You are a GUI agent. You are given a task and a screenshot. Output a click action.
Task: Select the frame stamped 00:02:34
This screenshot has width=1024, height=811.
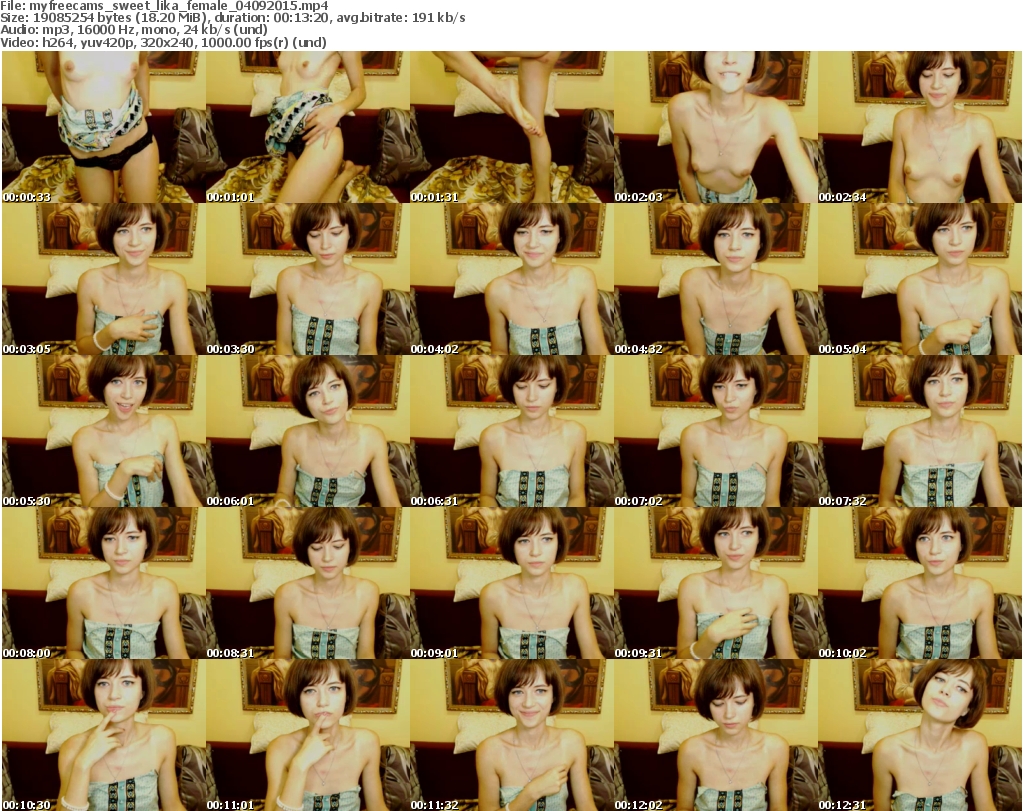pyautogui.click(x=920, y=127)
